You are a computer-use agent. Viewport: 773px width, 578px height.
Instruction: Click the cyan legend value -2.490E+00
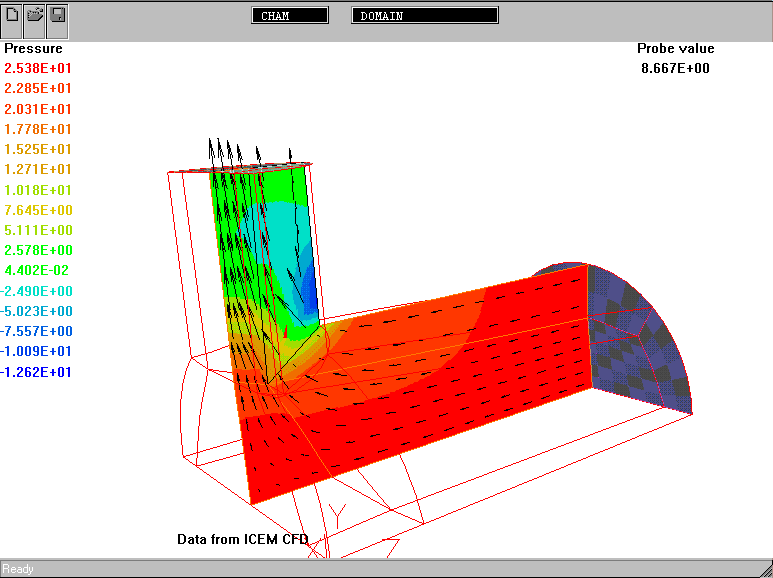(x=38, y=291)
